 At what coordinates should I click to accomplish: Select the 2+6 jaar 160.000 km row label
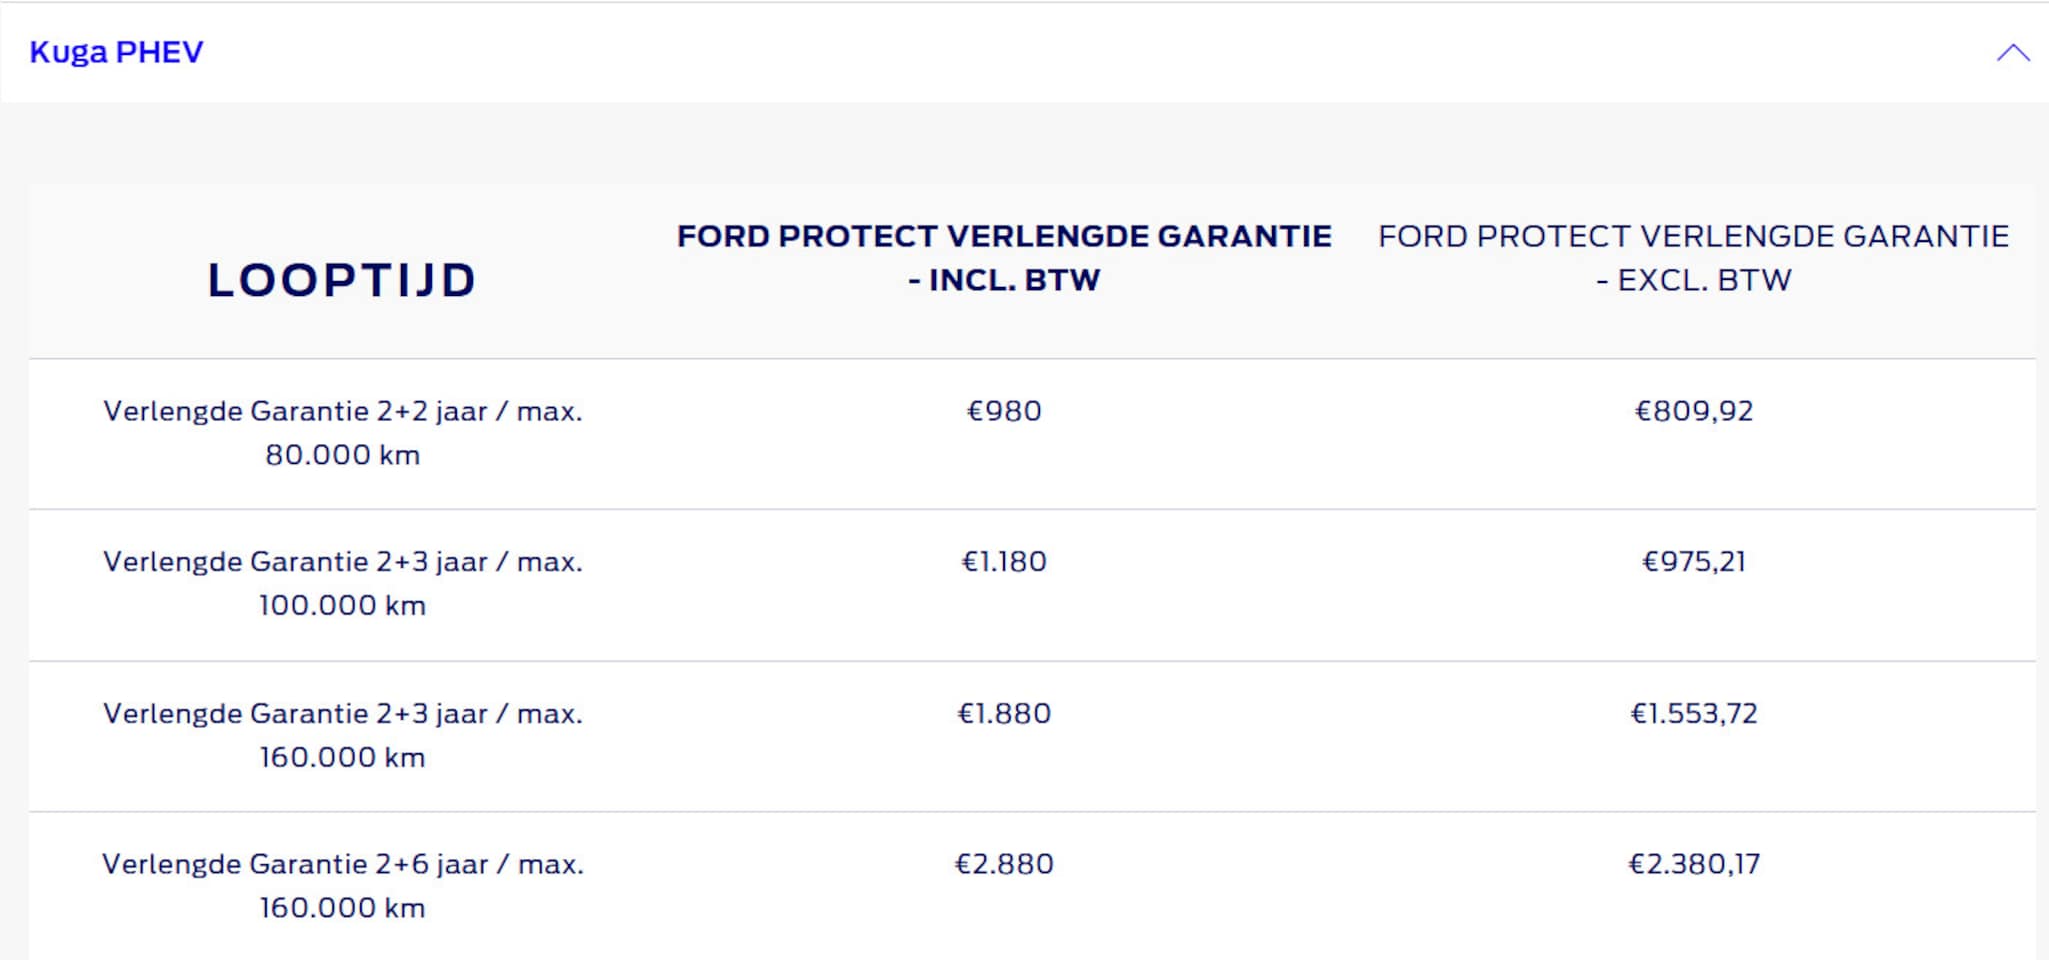click(342, 885)
